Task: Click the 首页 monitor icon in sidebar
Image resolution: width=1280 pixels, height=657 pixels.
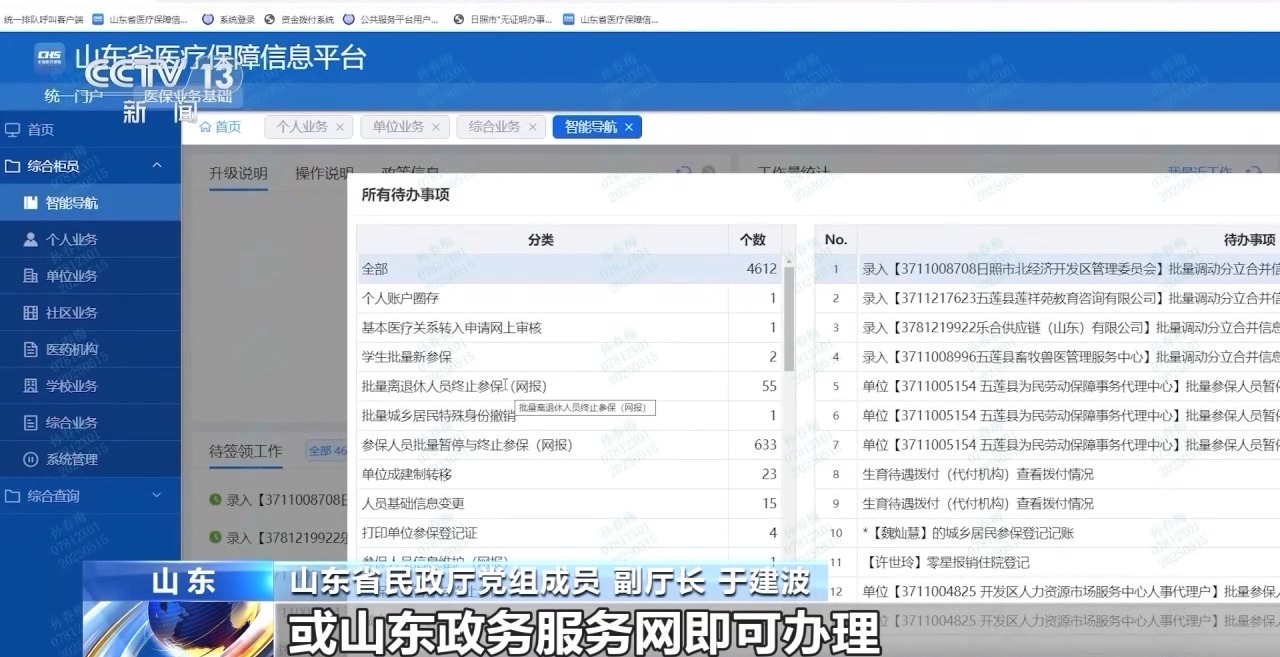Action: [13, 130]
